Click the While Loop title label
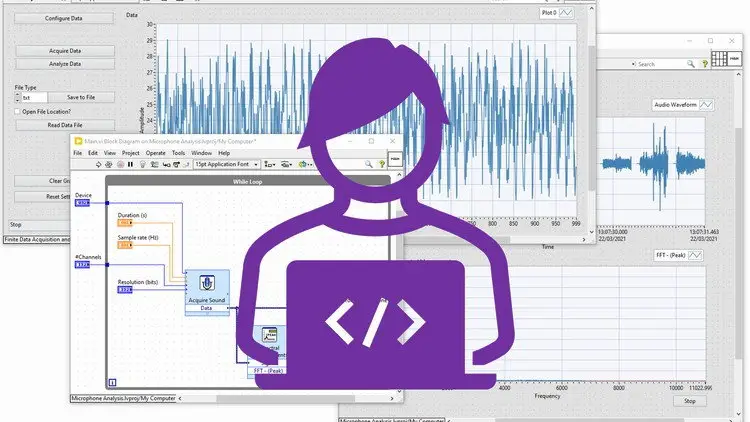This screenshot has width=750, height=422. pos(247,182)
